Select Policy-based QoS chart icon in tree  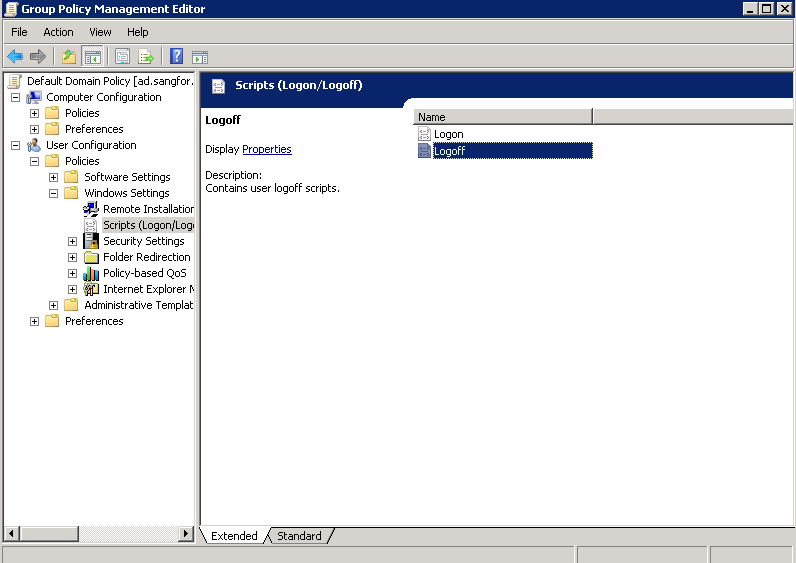(x=91, y=273)
